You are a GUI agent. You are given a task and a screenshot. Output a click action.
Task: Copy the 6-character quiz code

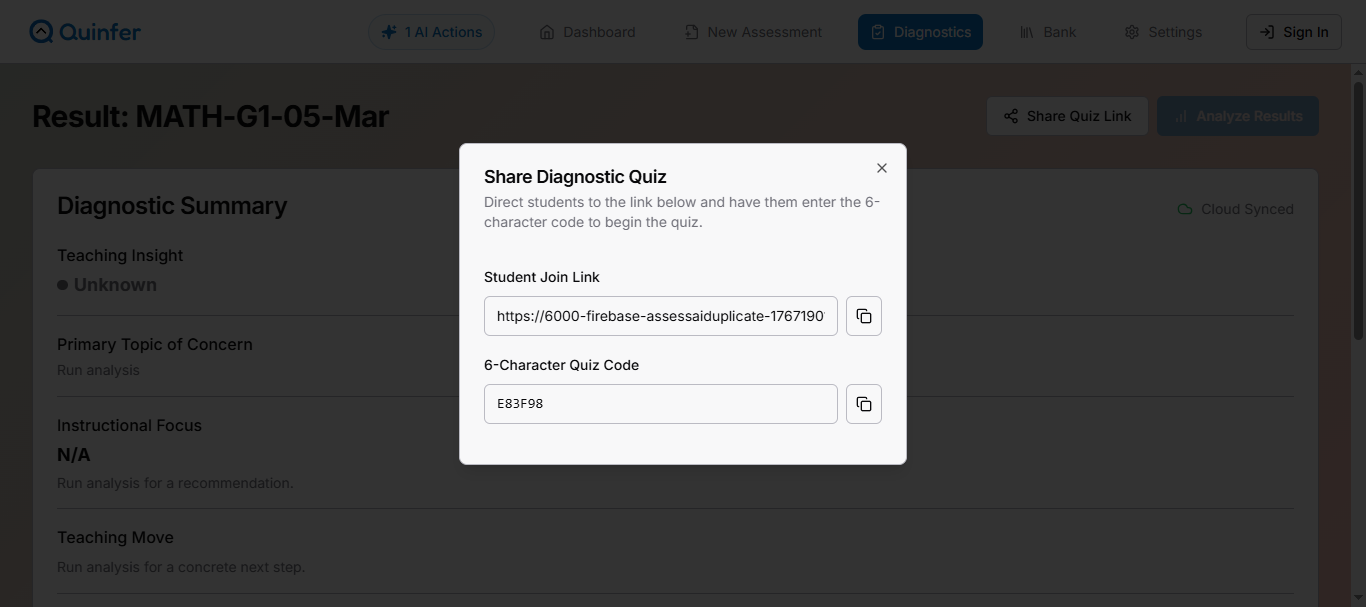pyautogui.click(x=864, y=404)
